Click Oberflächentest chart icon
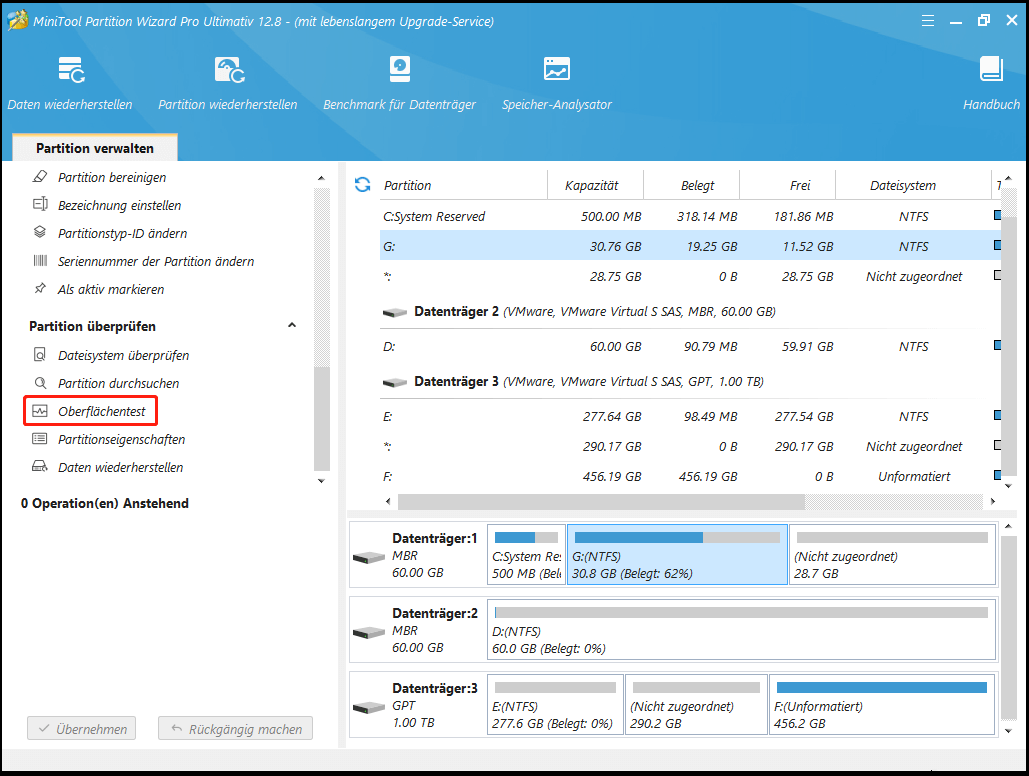 pos(40,411)
